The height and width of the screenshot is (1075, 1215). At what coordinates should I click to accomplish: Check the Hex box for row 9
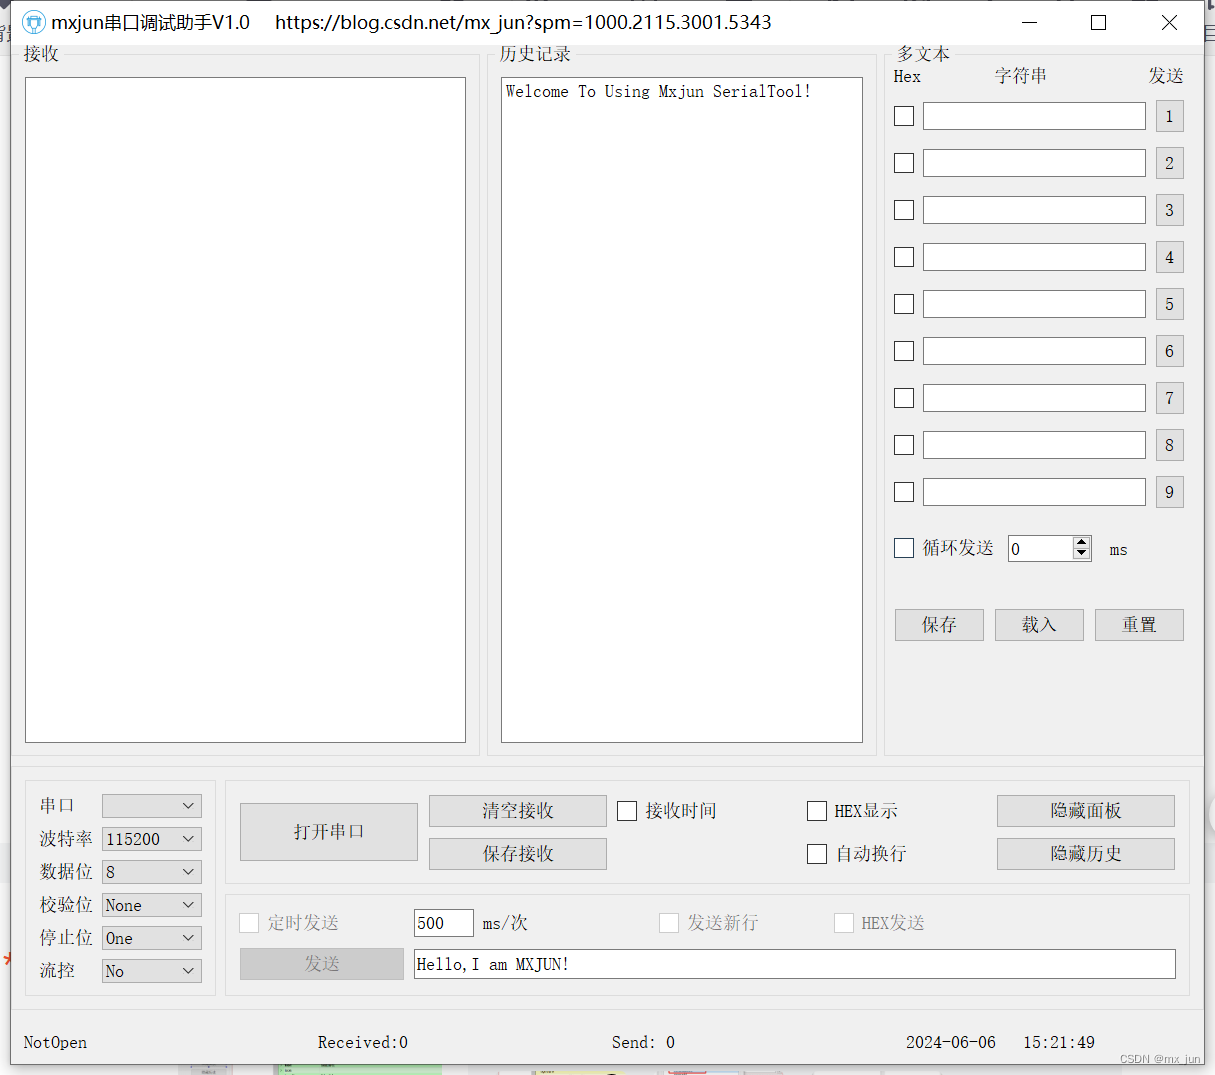904,492
